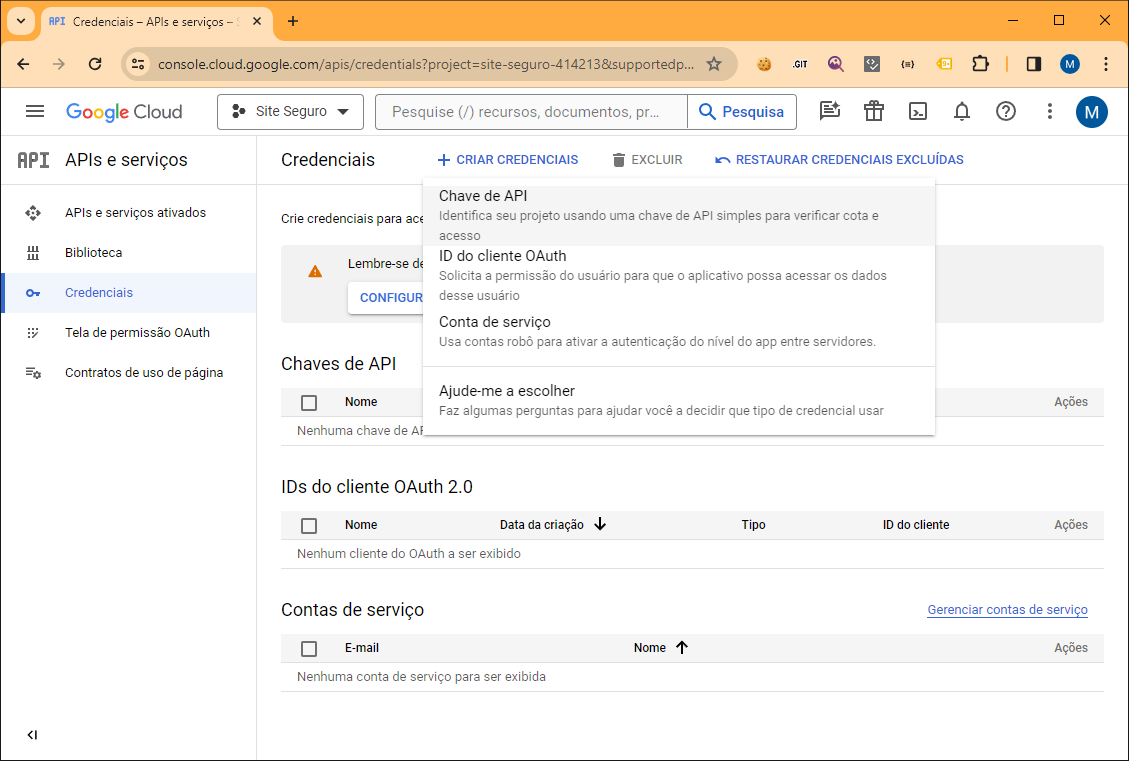Click the Contratos de uso de página icon

pos(33,373)
